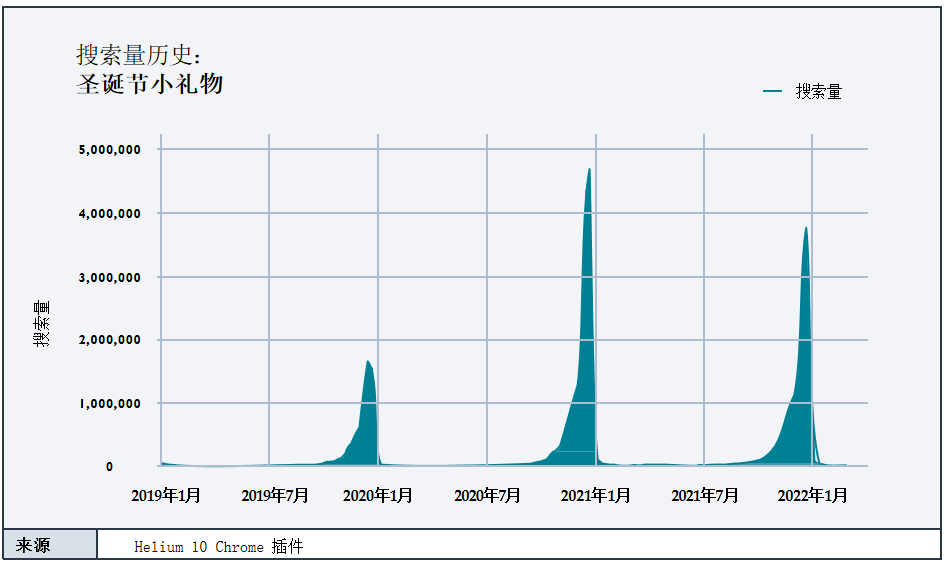This screenshot has height=568, width=948.
Task: Click the 2019年1月 x-axis label
Action: pyautogui.click(x=166, y=495)
